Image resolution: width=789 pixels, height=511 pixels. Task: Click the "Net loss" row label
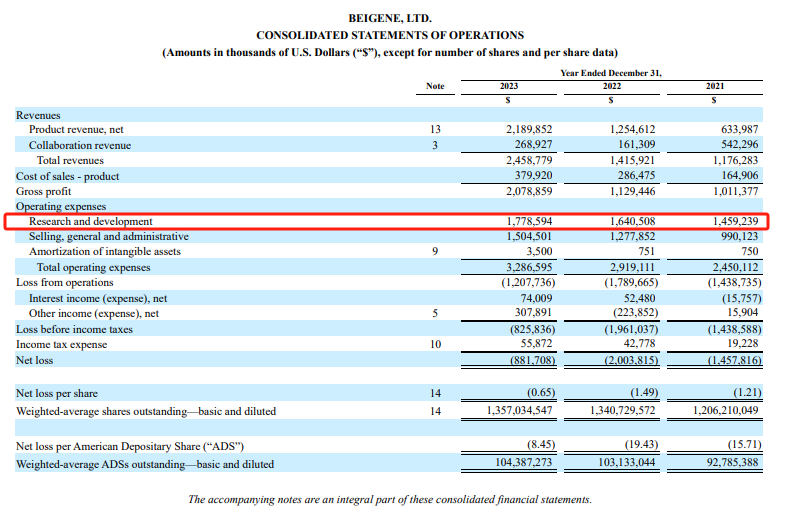point(34,361)
